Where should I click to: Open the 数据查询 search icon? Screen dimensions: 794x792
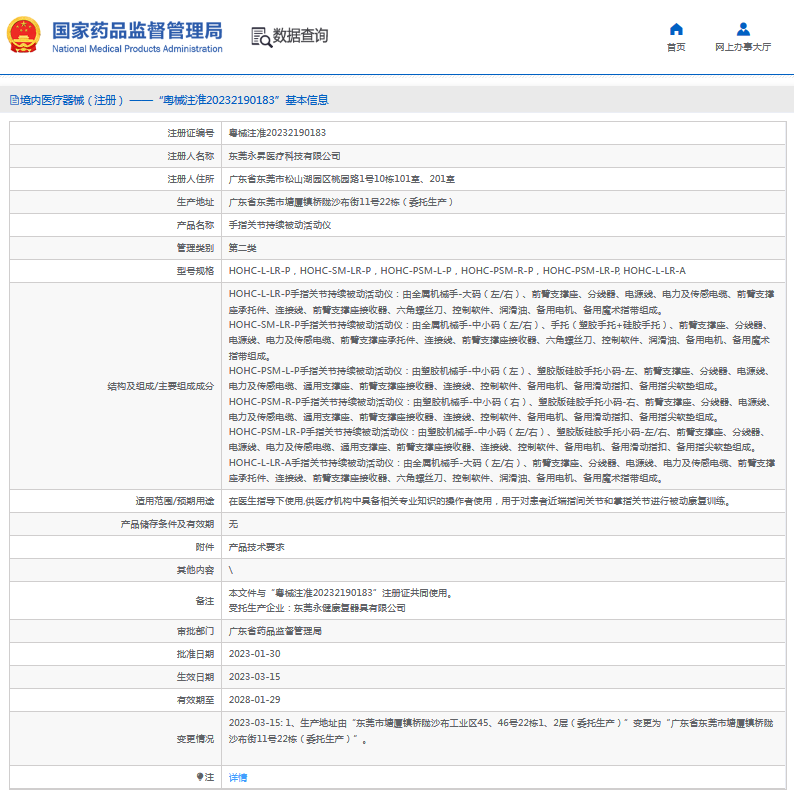pyautogui.click(x=261, y=37)
